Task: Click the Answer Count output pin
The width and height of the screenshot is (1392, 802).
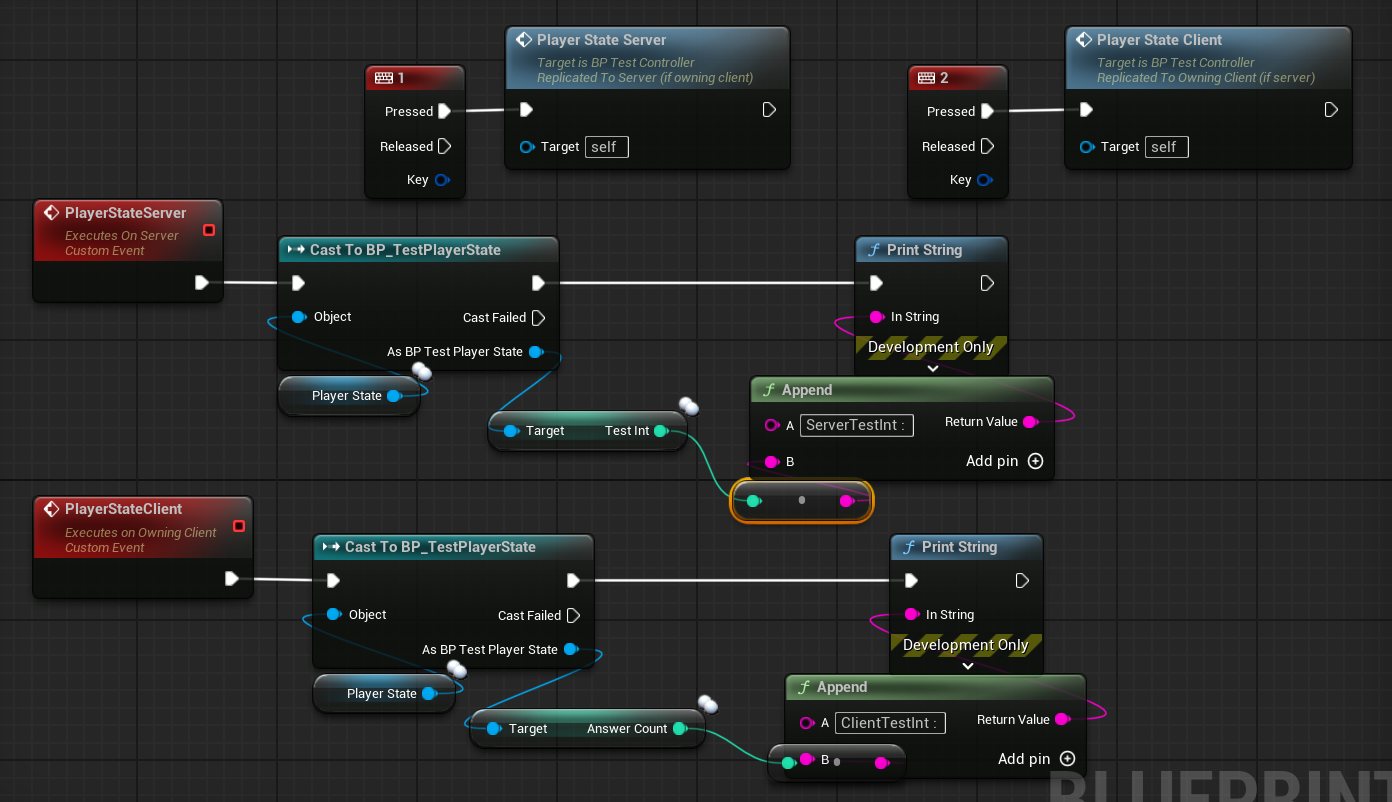Action: point(680,729)
